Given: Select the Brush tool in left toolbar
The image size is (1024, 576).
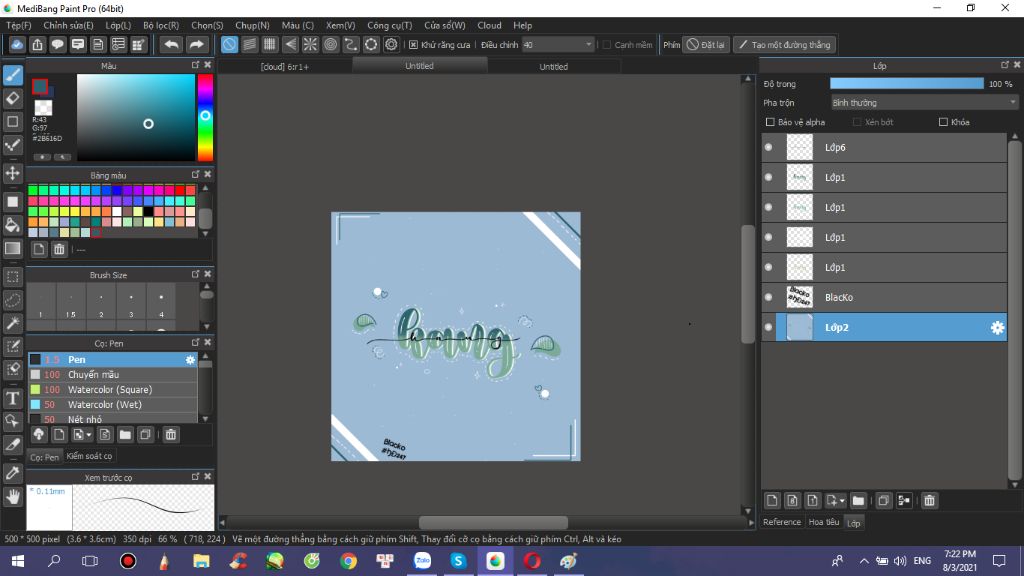Looking at the screenshot, I should tap(12, 75).
